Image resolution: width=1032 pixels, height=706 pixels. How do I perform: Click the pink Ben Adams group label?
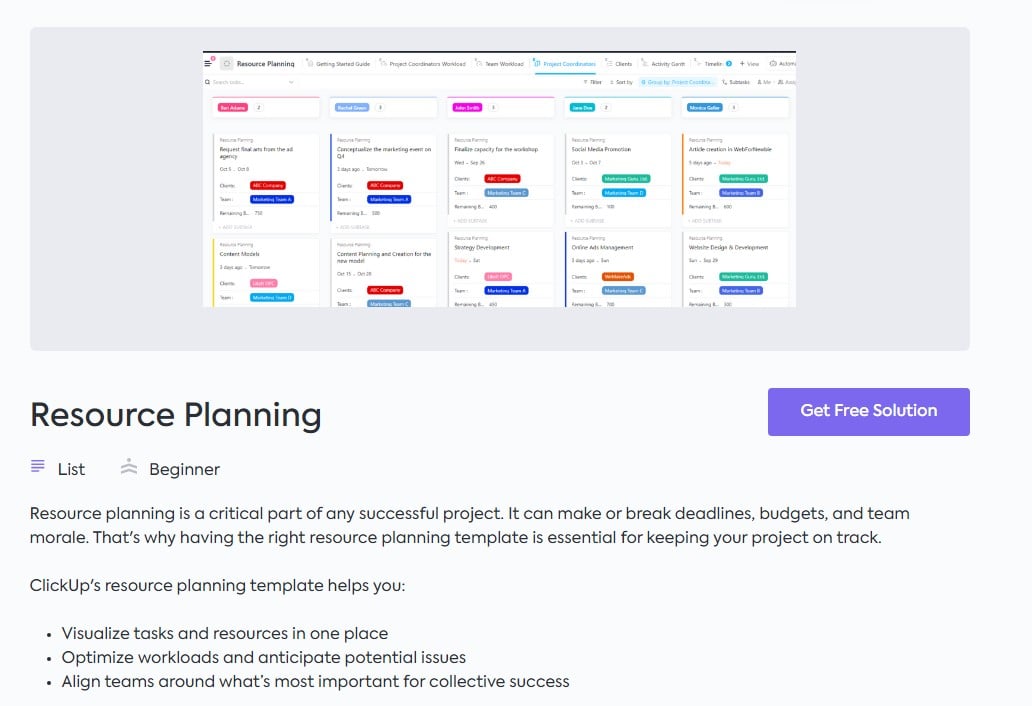pyautogui.click(x=233, y=107)
